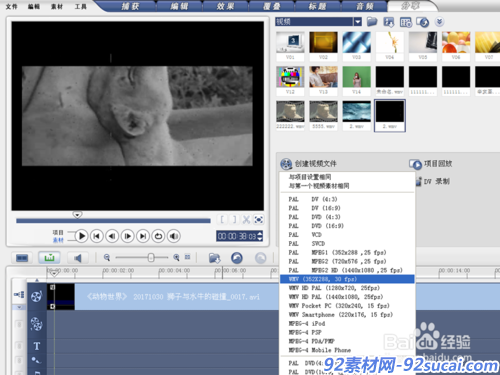This screenshot has height=375, width=500.
Task: Open the preview volume control
Action: pyautogui.click(x=173, y=236)
